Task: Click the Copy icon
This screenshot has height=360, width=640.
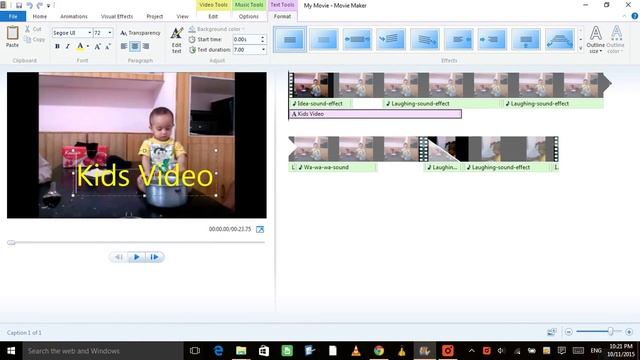Action: (27, 40)
